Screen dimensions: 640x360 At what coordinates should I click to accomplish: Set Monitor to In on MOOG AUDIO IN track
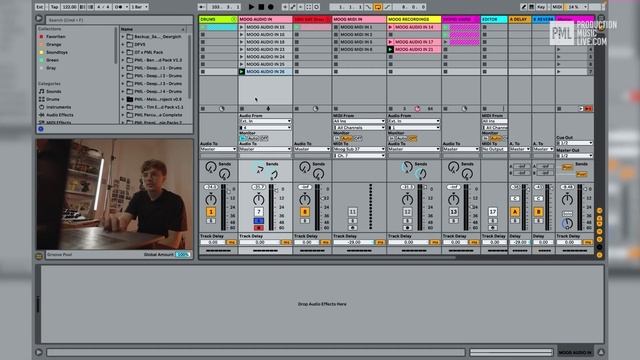coord(243,138)
